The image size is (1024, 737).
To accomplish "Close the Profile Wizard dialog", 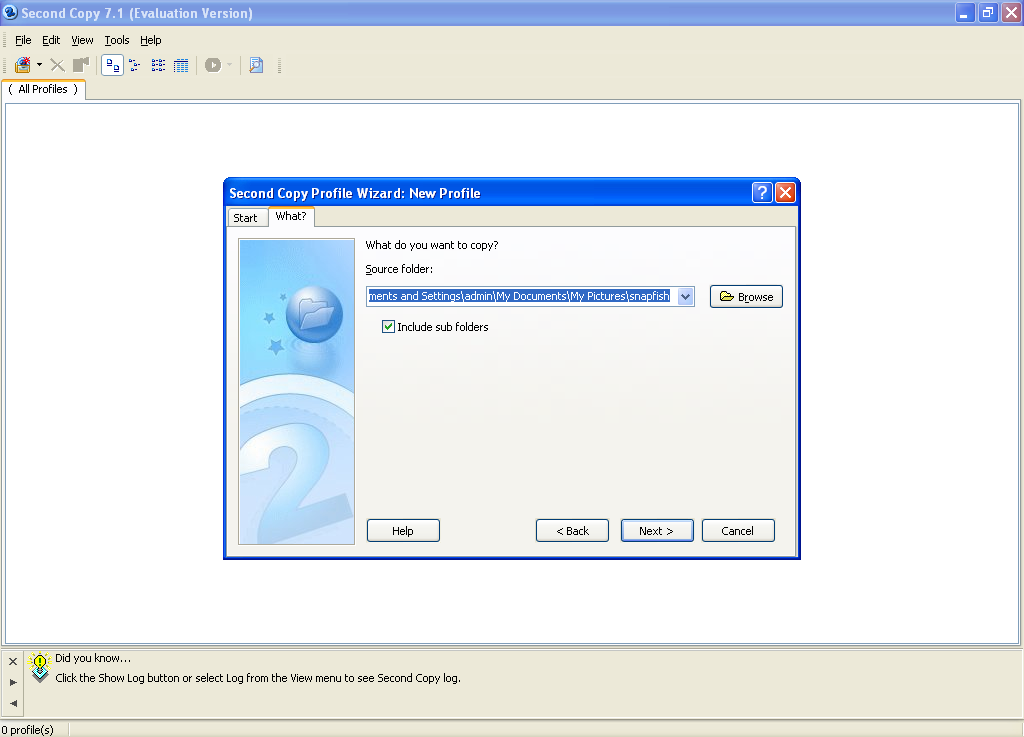I will coord(785,193).
